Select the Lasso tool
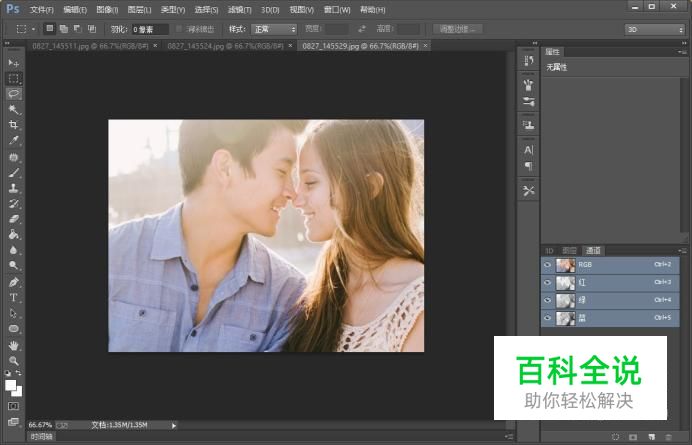This screenshot has height=445, width=692. click(14, 93)
